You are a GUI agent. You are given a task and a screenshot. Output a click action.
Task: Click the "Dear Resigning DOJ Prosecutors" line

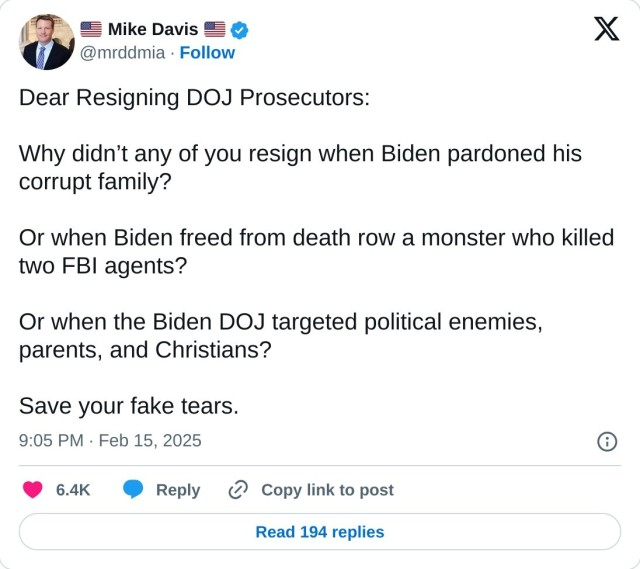[194, 98]
